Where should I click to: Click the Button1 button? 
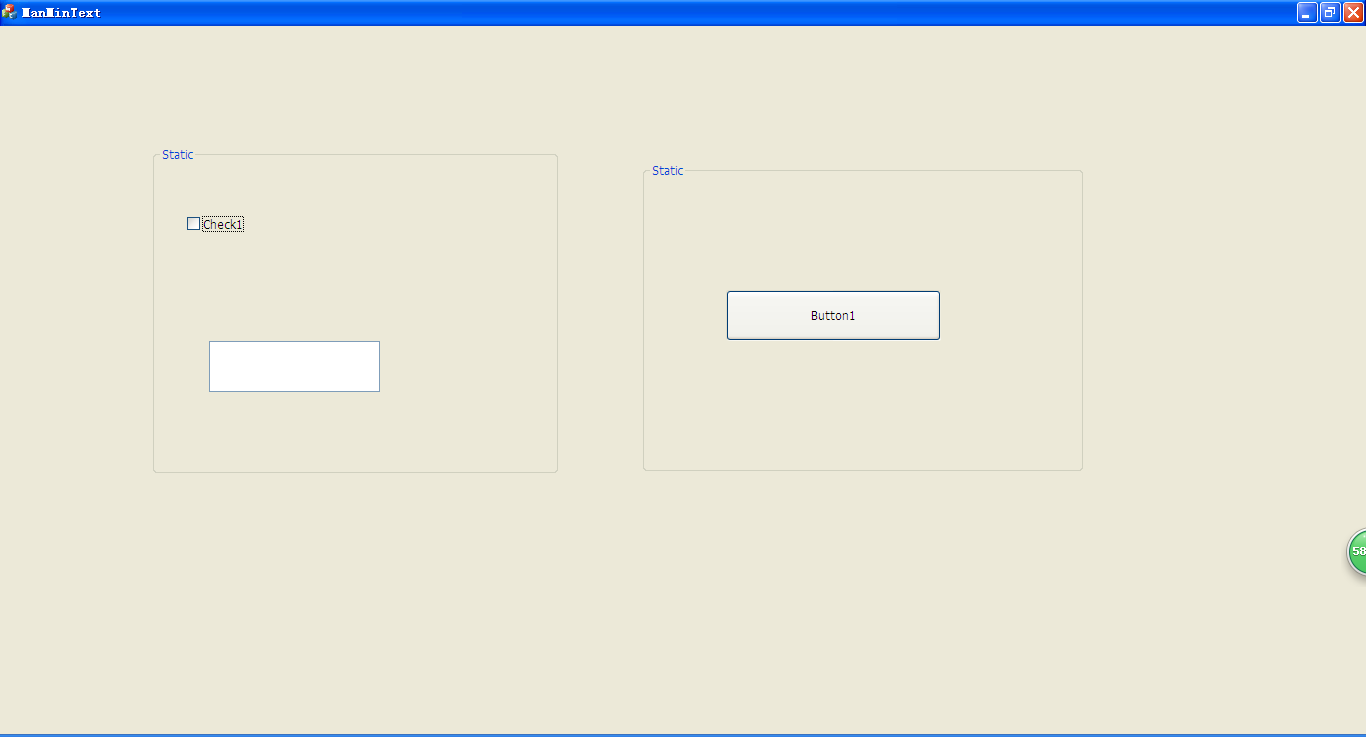833,316
